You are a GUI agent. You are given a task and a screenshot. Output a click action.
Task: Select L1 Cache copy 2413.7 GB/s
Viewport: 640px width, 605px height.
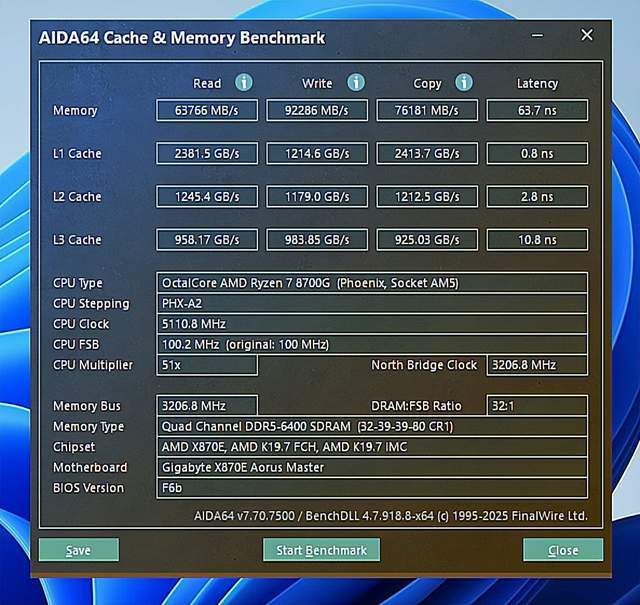click(x=427, y=153)
